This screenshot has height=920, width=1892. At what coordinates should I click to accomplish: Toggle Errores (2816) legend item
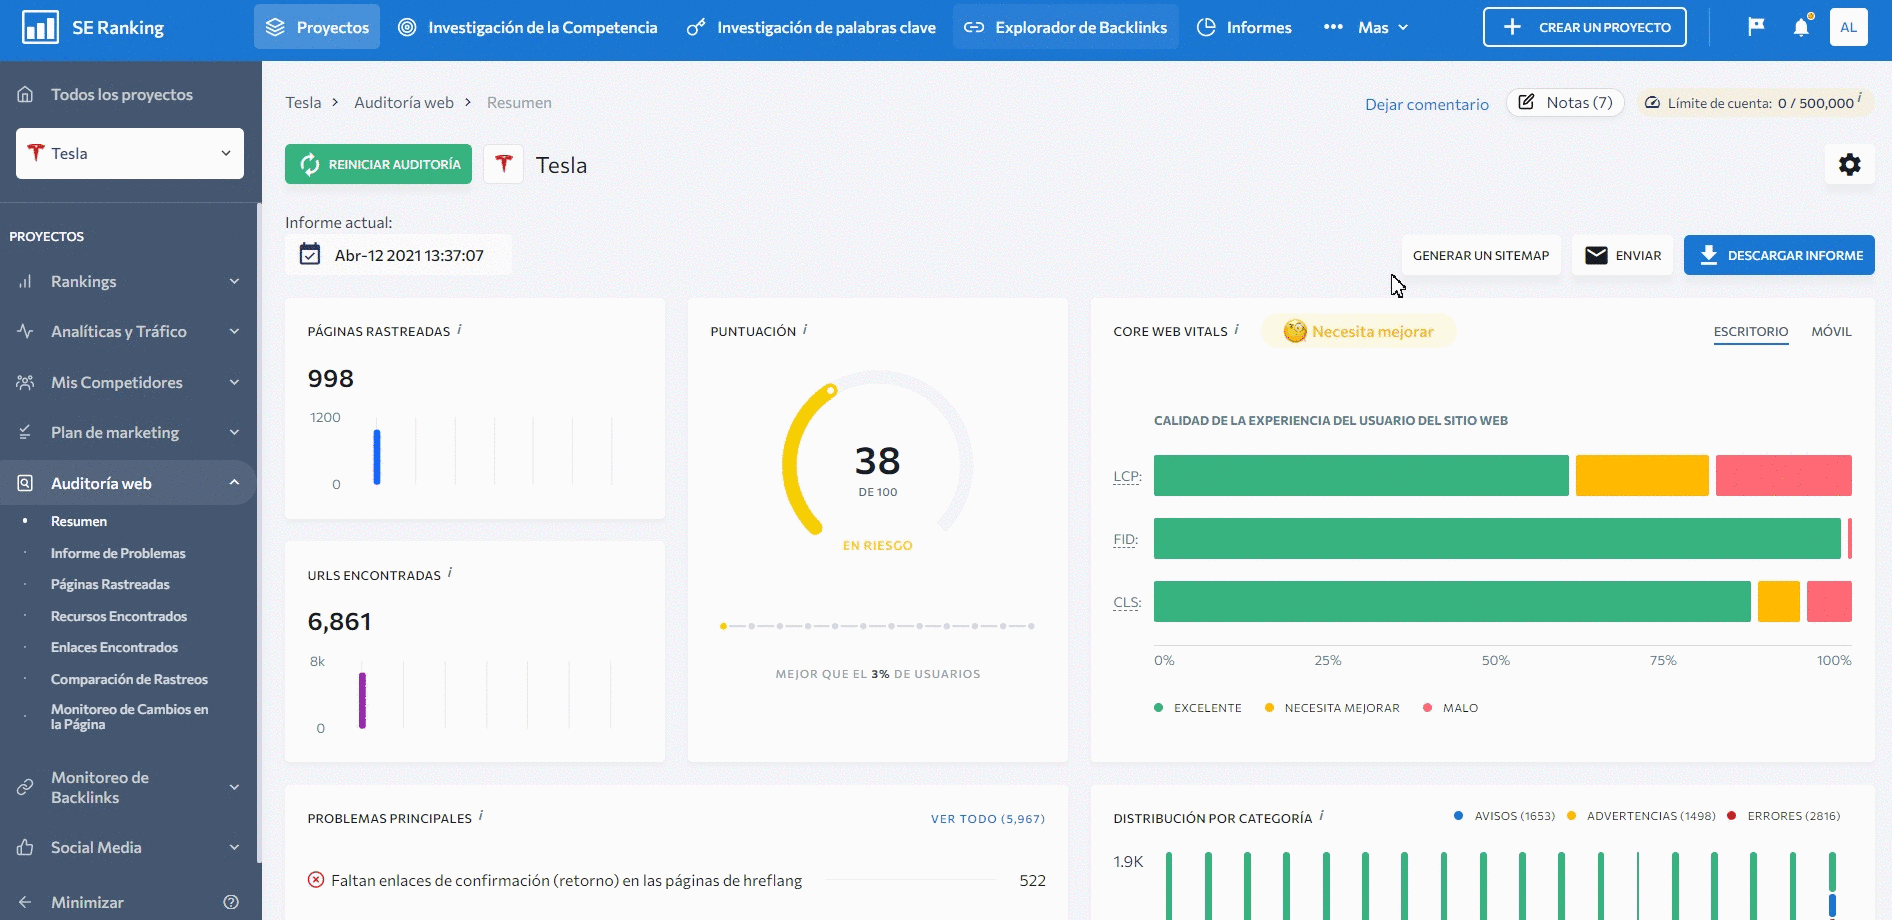1783,816
